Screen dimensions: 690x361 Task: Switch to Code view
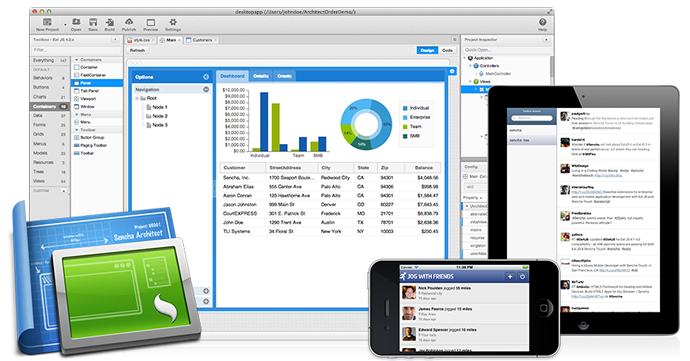[x=448, y=50]
